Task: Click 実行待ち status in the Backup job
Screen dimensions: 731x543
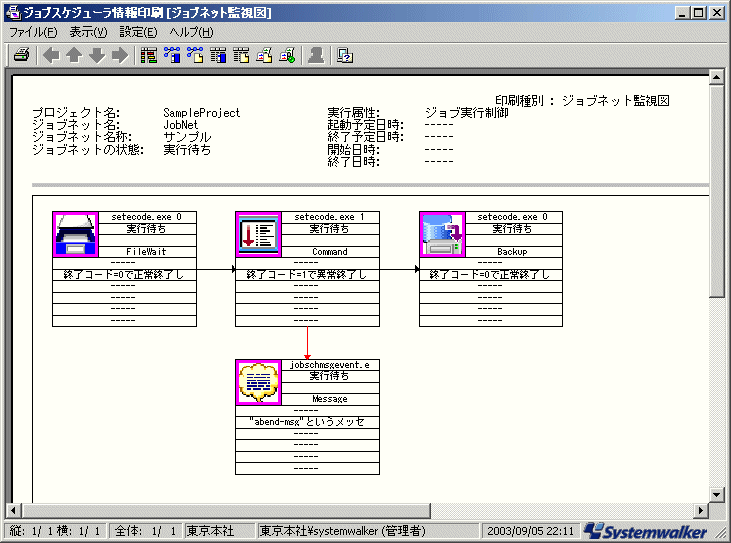Action: tap(512, 229)
